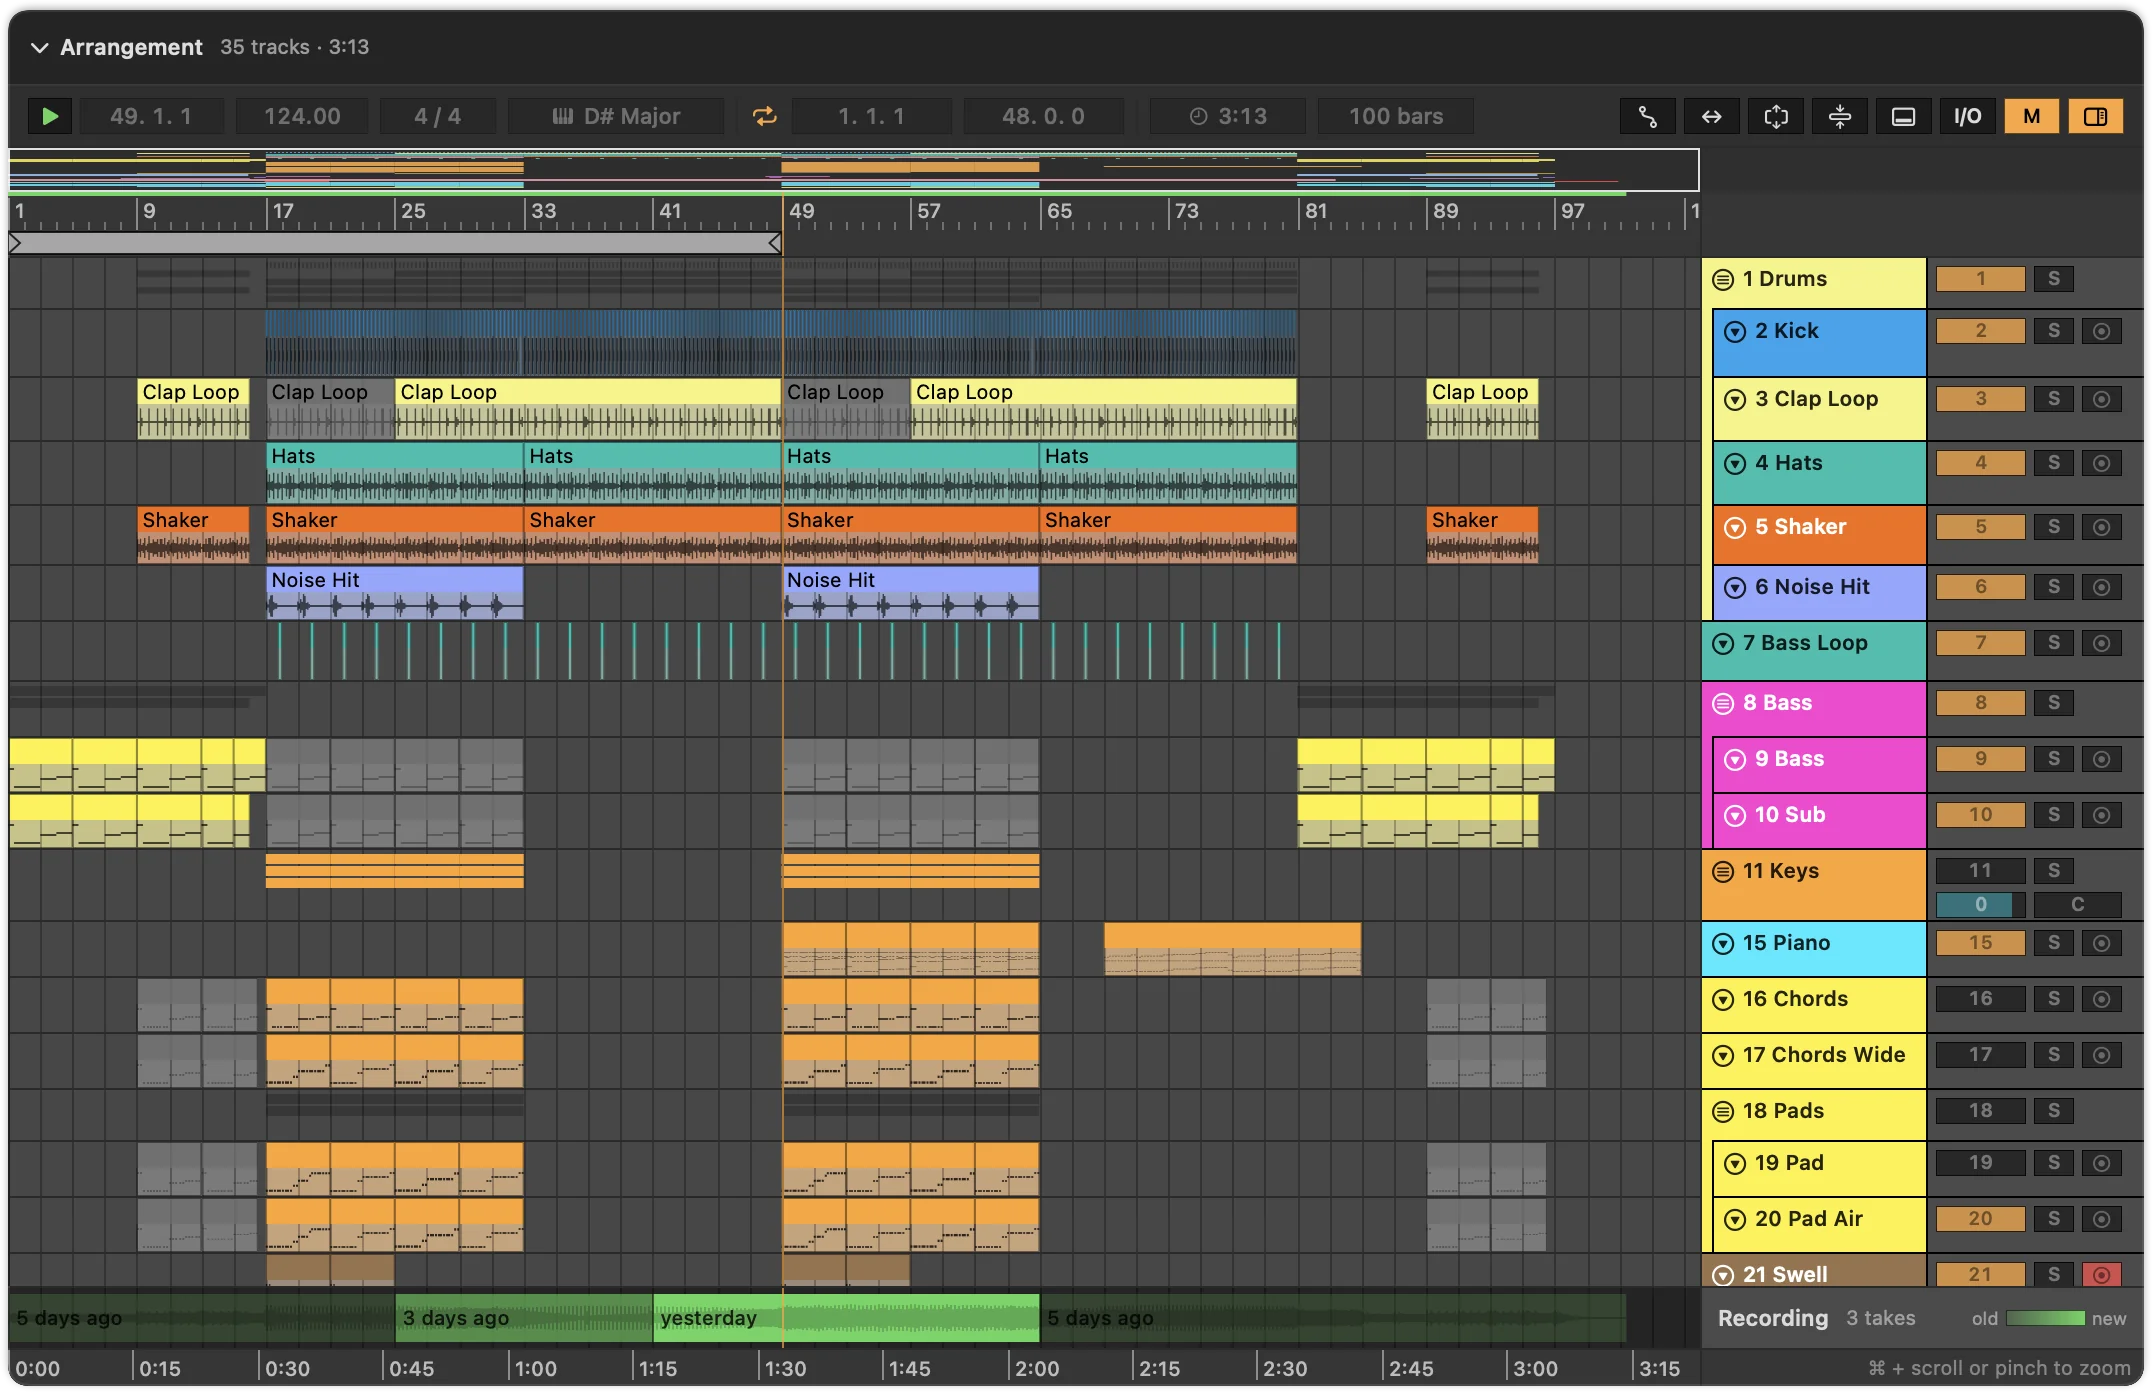Solo the 15 Piano track
Screen dimensions: 2152x1392
pos(2053,943)
